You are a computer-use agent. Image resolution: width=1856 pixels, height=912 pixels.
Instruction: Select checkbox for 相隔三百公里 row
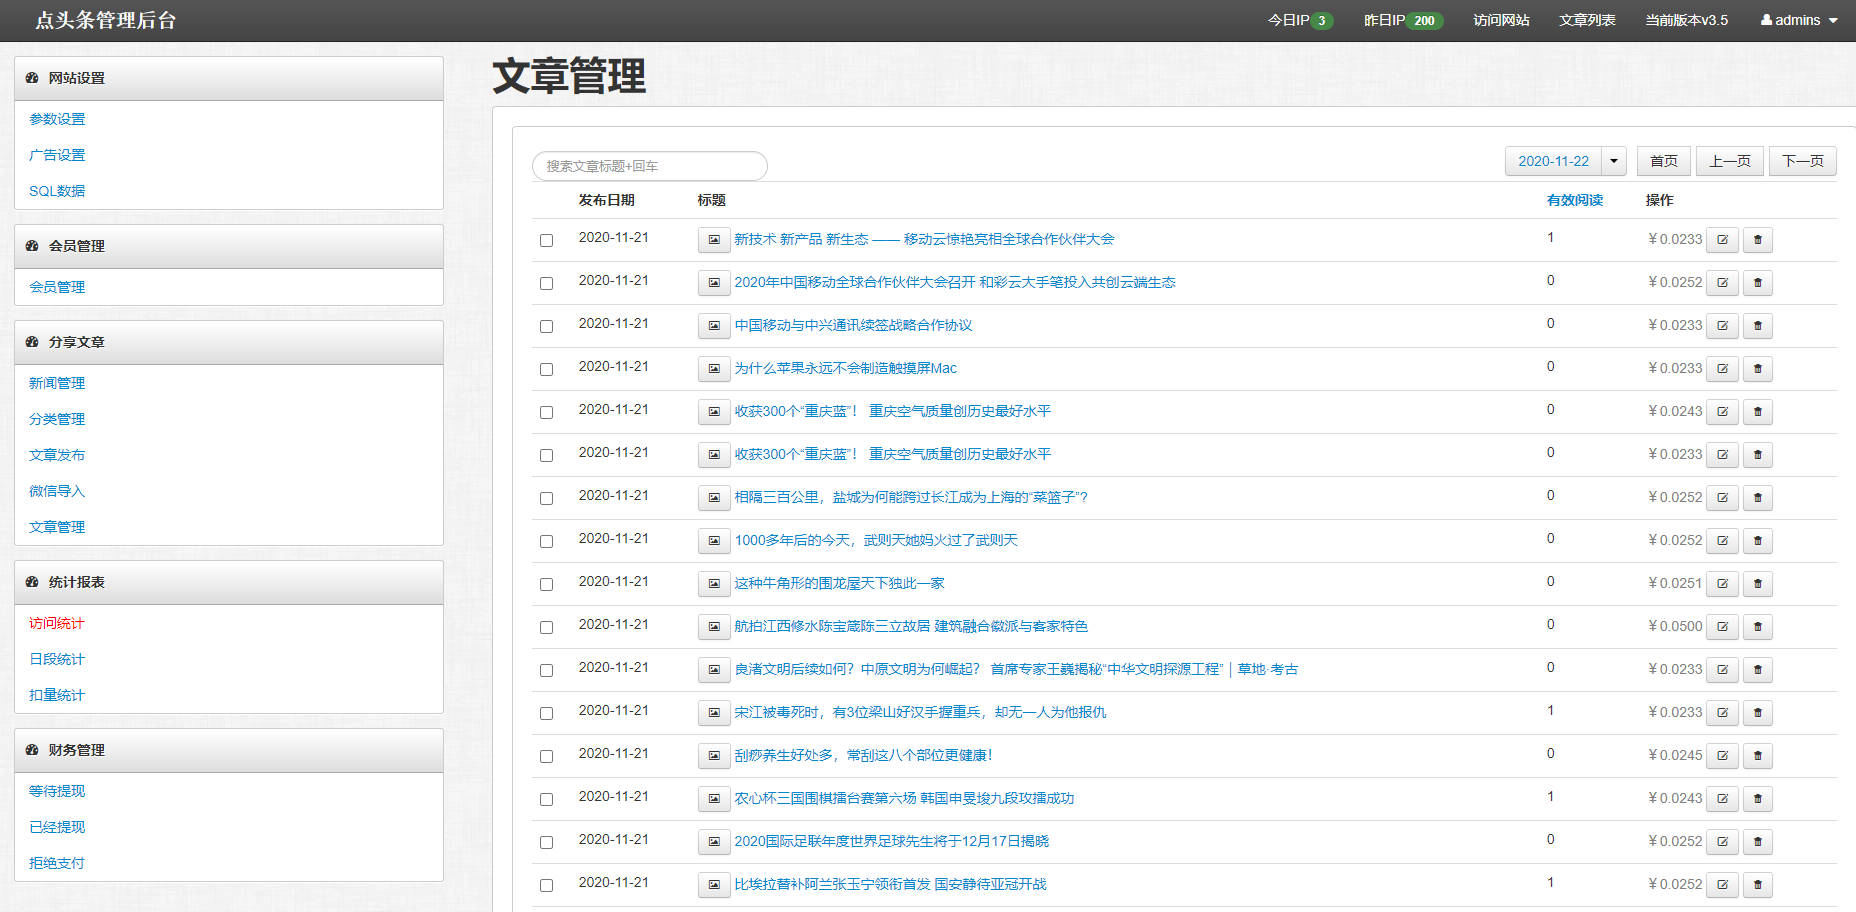click(546, 498)
